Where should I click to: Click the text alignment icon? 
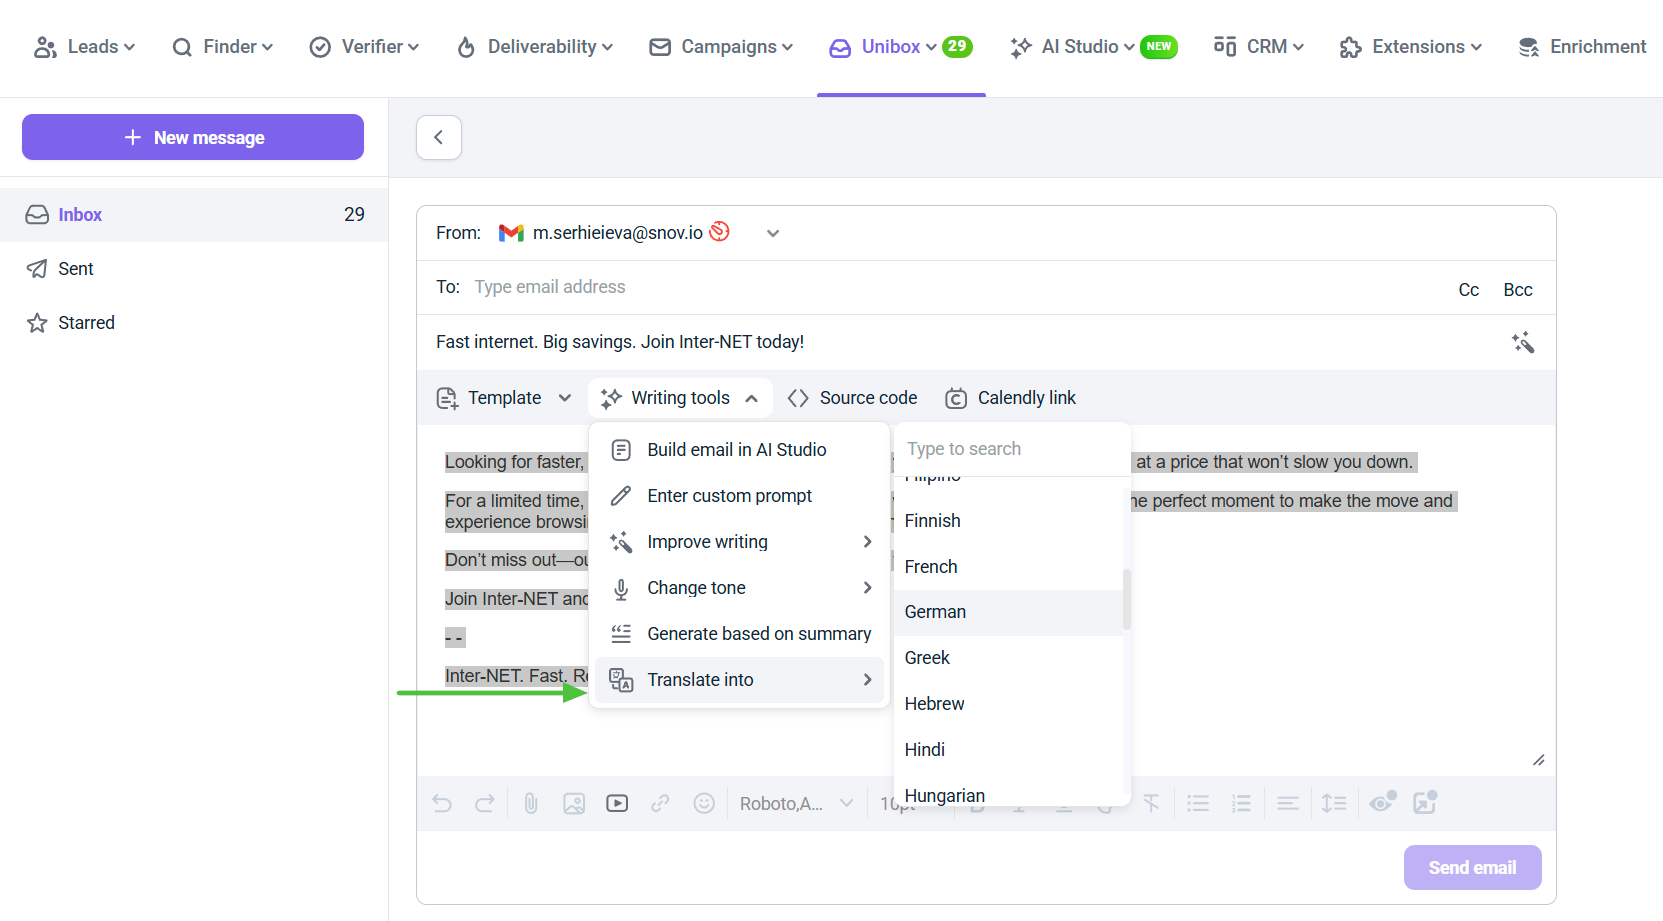click(1288, 803)
